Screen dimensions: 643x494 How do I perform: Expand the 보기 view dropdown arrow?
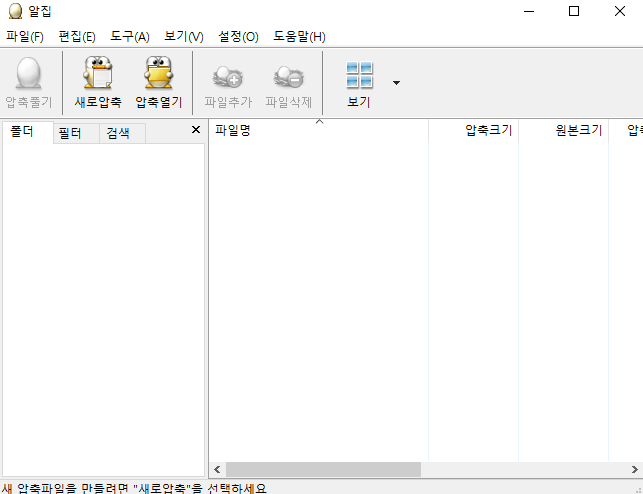click(x=396, y=83)
